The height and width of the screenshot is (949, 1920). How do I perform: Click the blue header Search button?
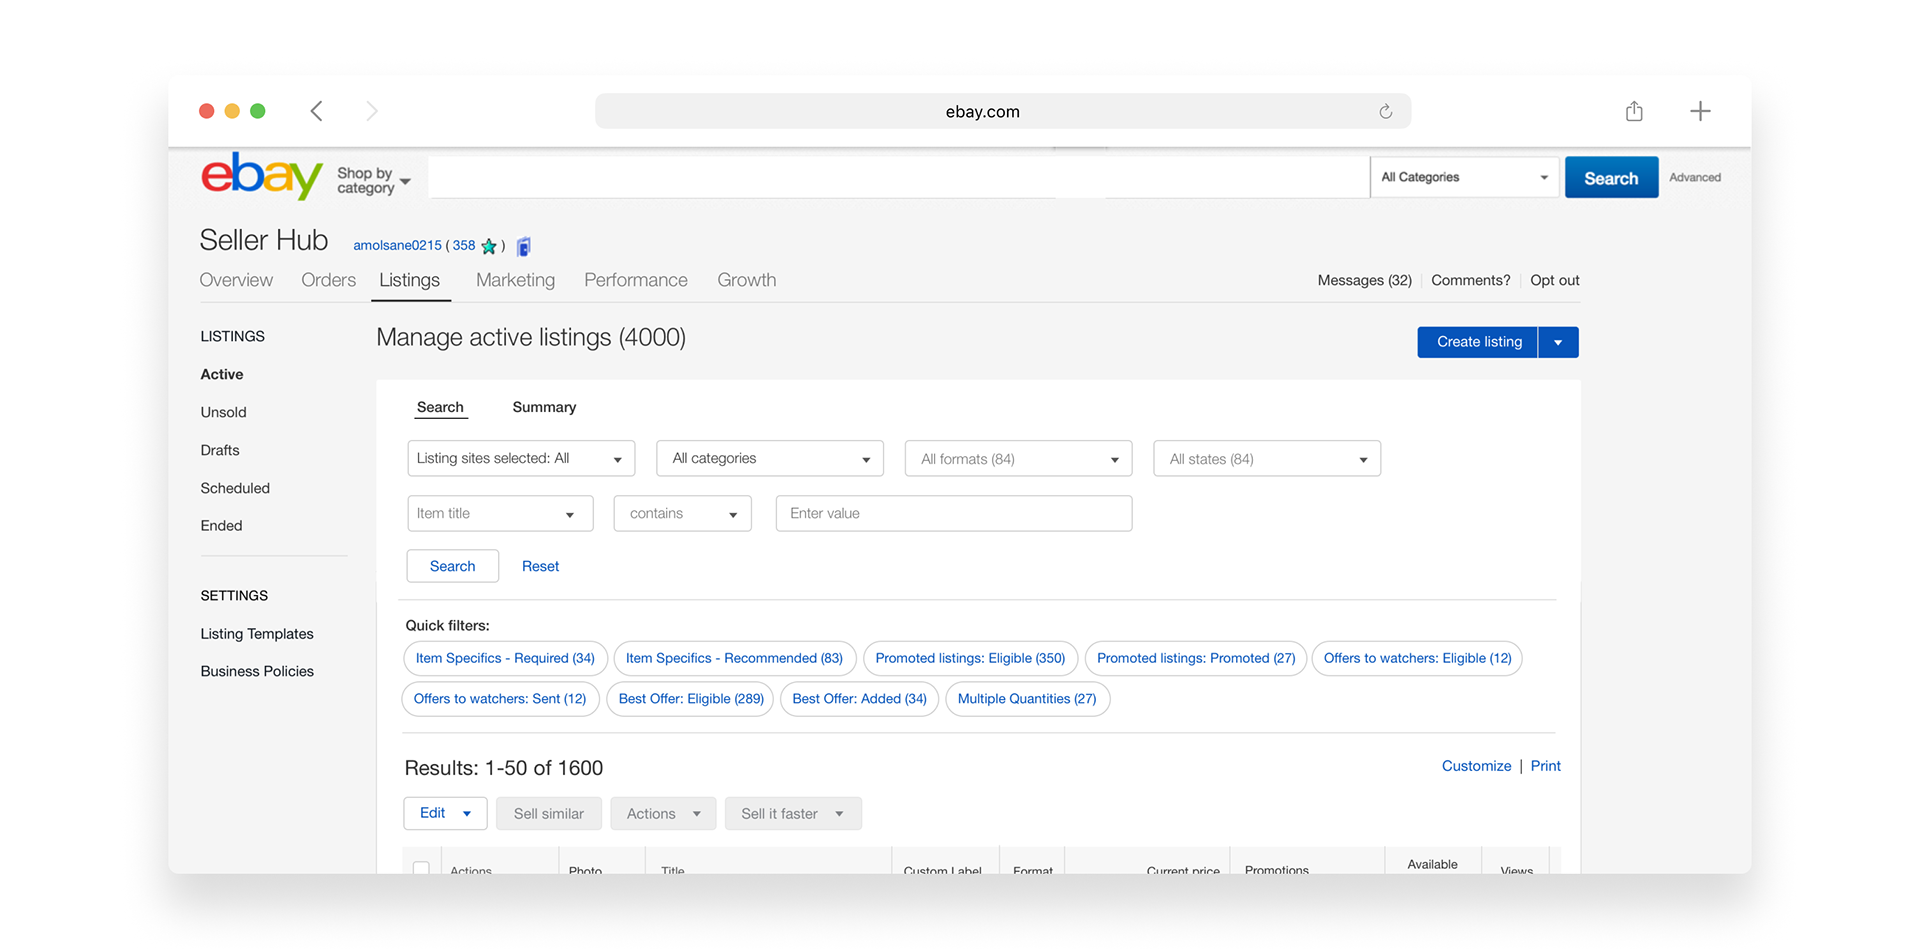(x=1611, y=178)
